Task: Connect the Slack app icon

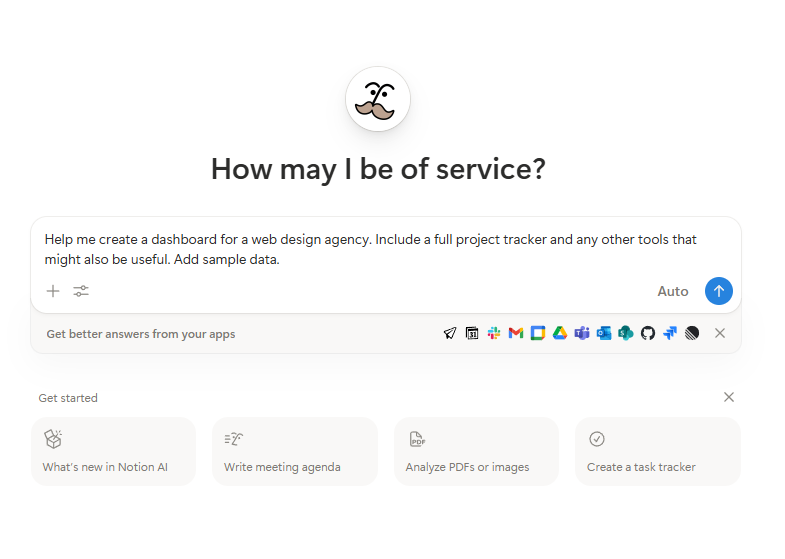Action: click(494, 333)
